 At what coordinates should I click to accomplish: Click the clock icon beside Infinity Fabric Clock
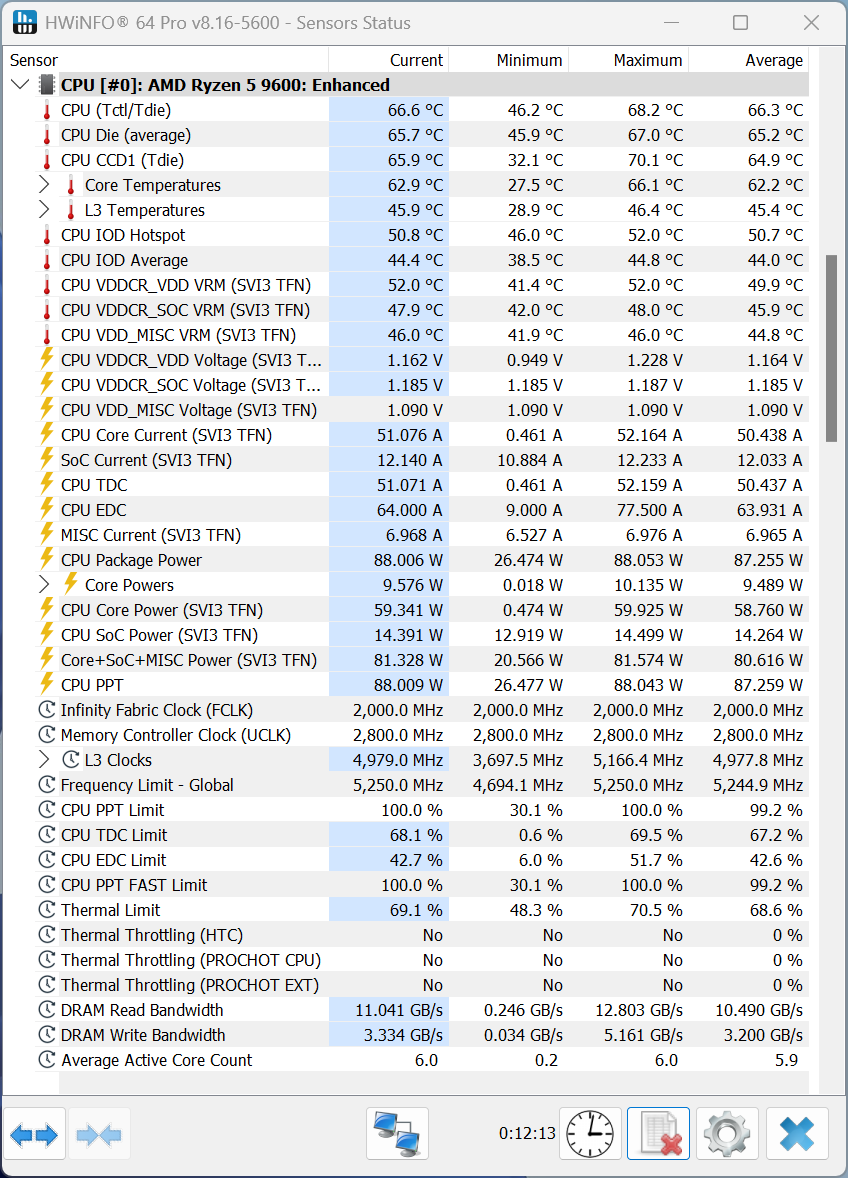tap(45, 710)
